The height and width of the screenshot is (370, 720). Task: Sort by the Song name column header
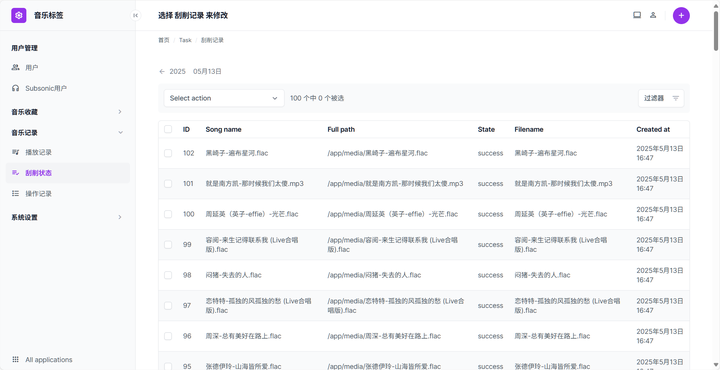(224, 129)
